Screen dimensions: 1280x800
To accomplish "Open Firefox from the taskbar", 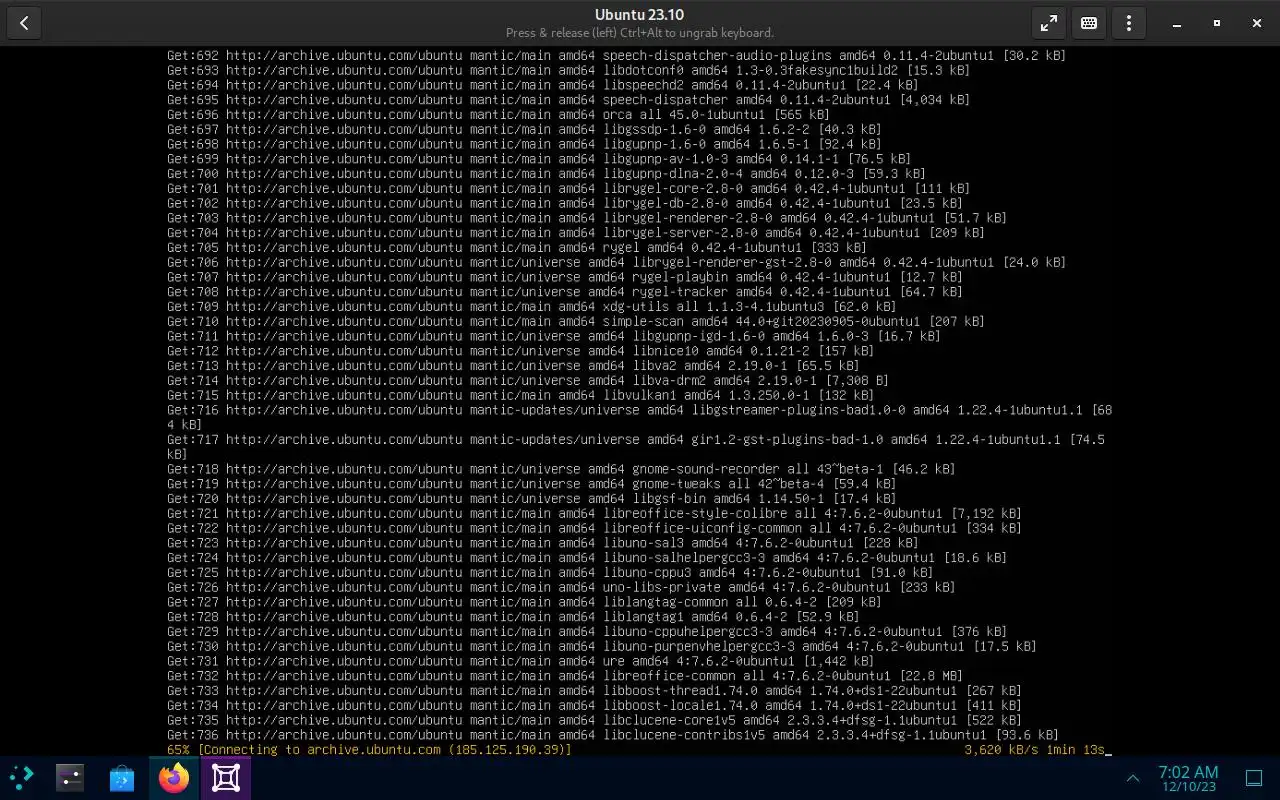I will pyautogui.click(x=174, y=777).
